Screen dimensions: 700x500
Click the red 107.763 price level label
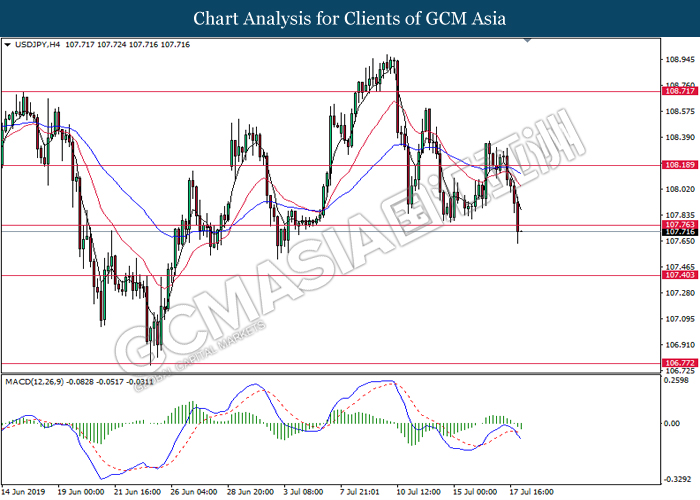tap(679, 225)
